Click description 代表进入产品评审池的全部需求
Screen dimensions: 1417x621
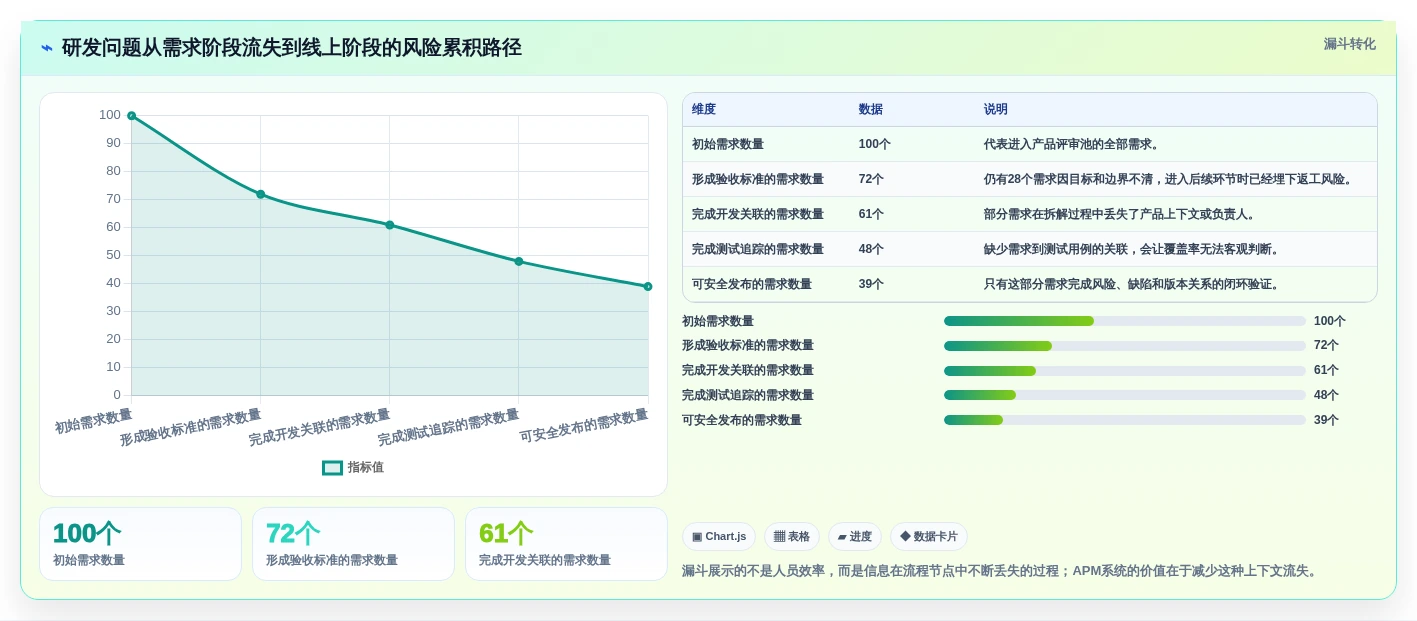pyautogui.click(x=1072, y=144)
